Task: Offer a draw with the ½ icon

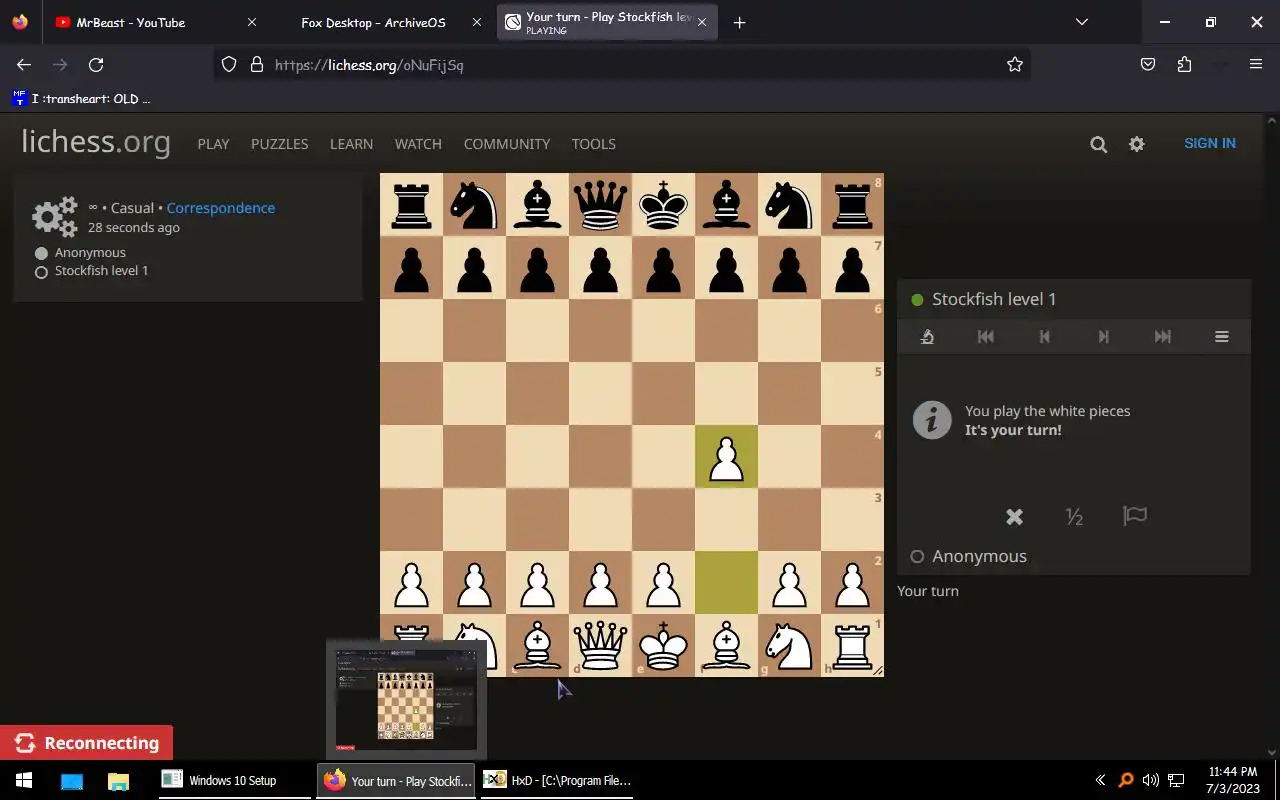Action: click(1074, 516)
